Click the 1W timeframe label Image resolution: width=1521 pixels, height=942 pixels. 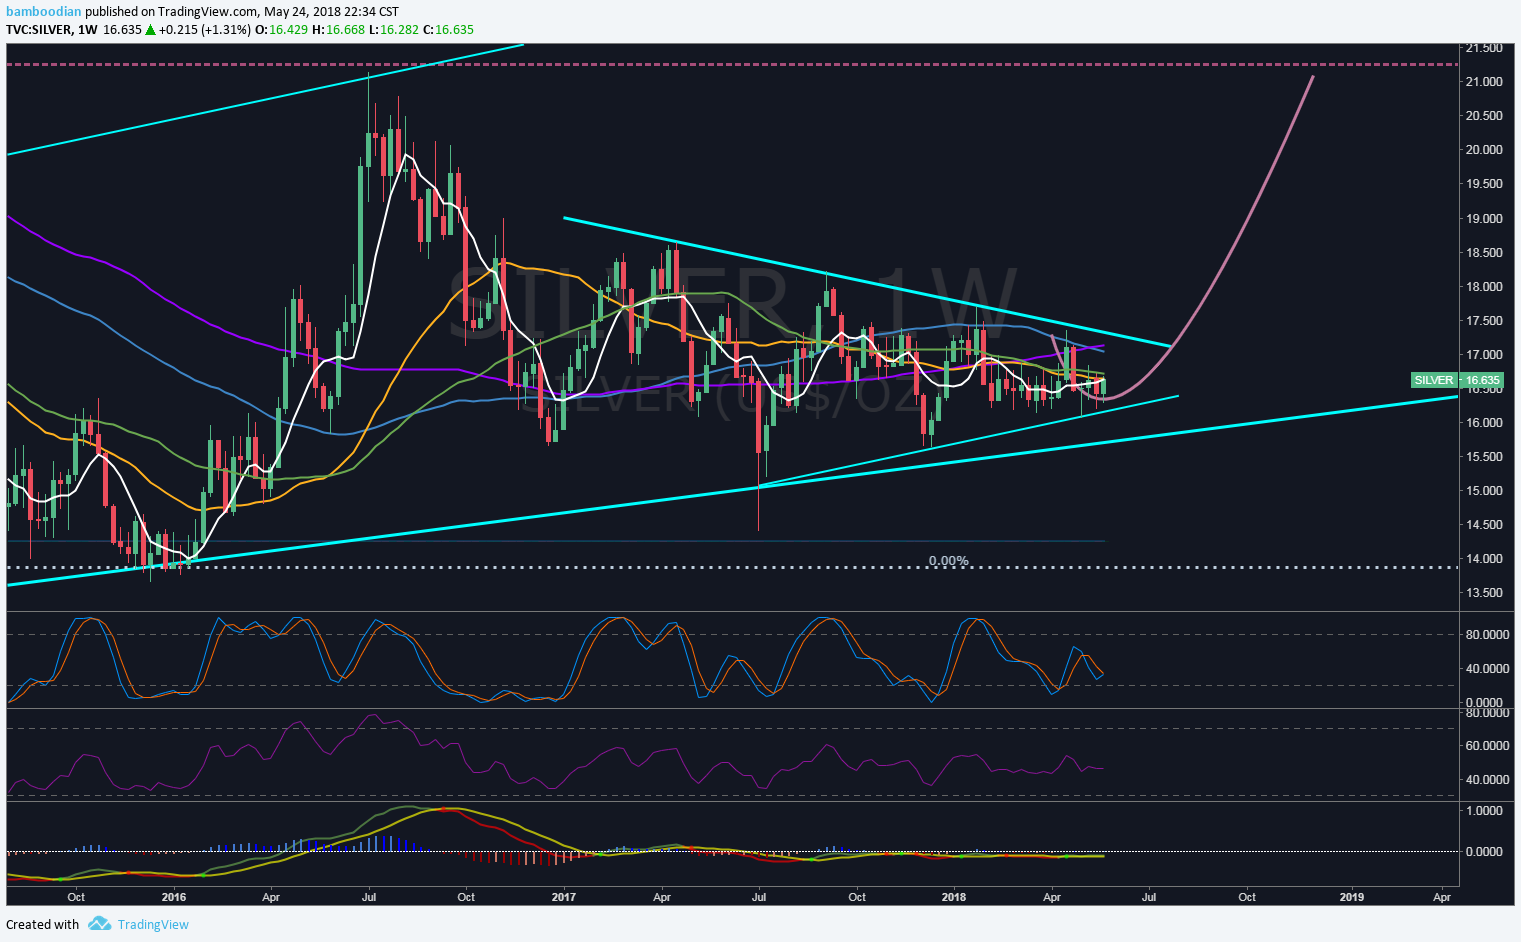[x=87, y=29]
